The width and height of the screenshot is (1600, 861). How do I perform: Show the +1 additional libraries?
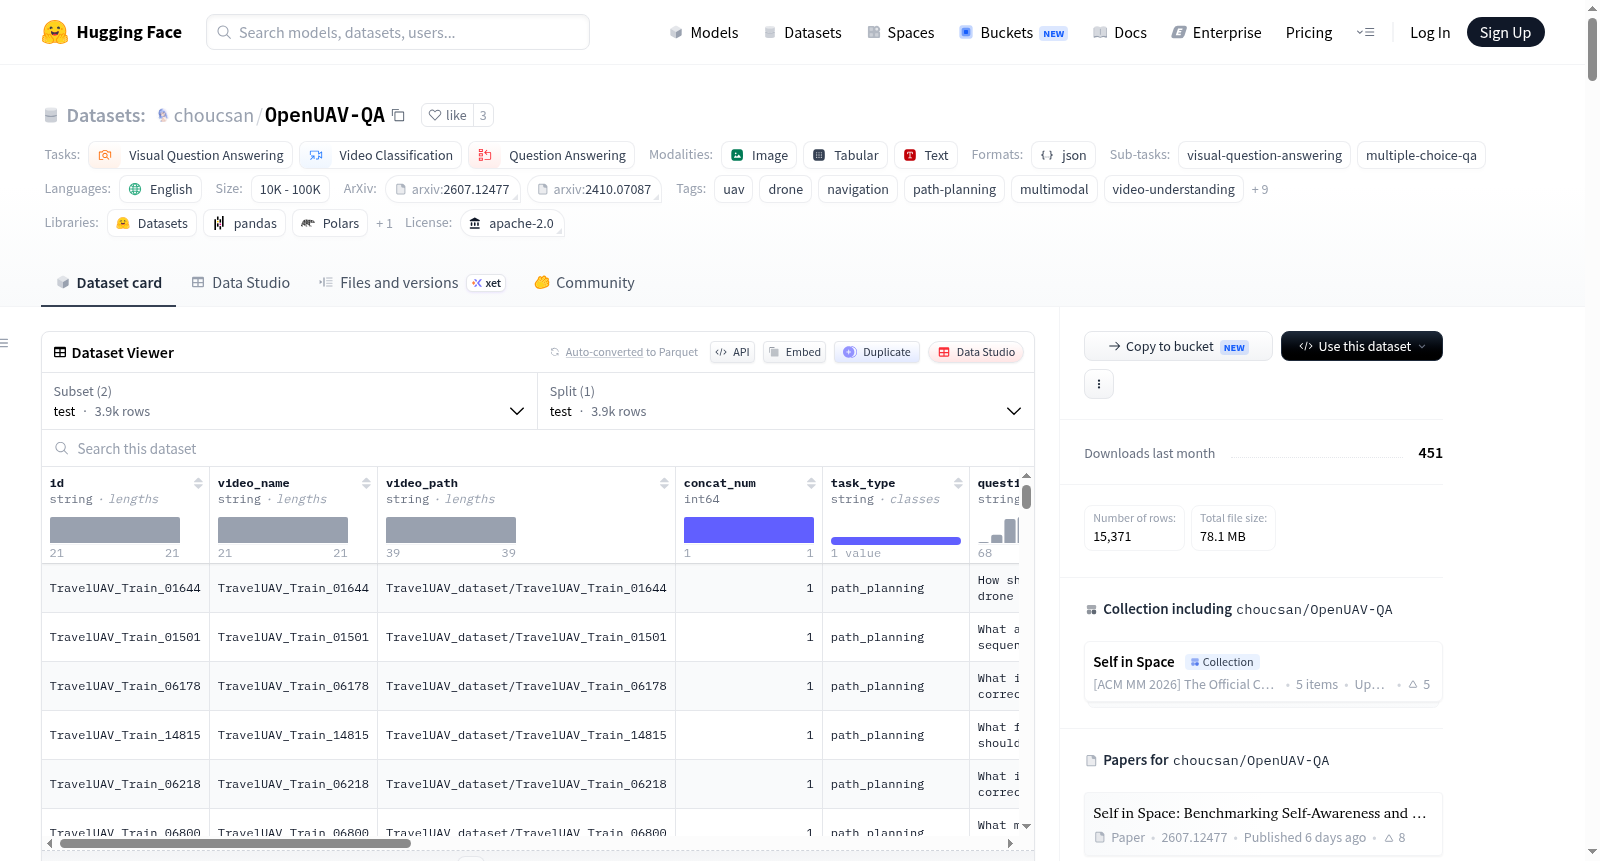(384, 223)
